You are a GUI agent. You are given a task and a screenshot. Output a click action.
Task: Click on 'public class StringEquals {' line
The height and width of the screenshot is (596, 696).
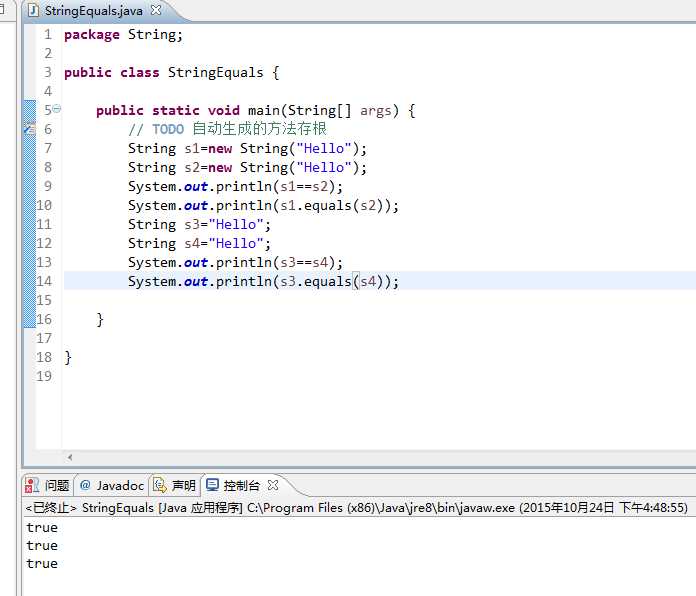(x=172, y=72)
